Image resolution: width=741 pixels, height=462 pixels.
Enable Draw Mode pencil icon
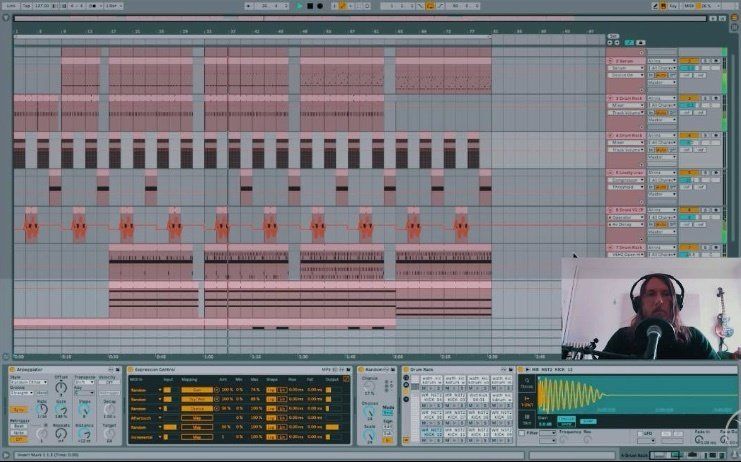[x=655, y=6]
